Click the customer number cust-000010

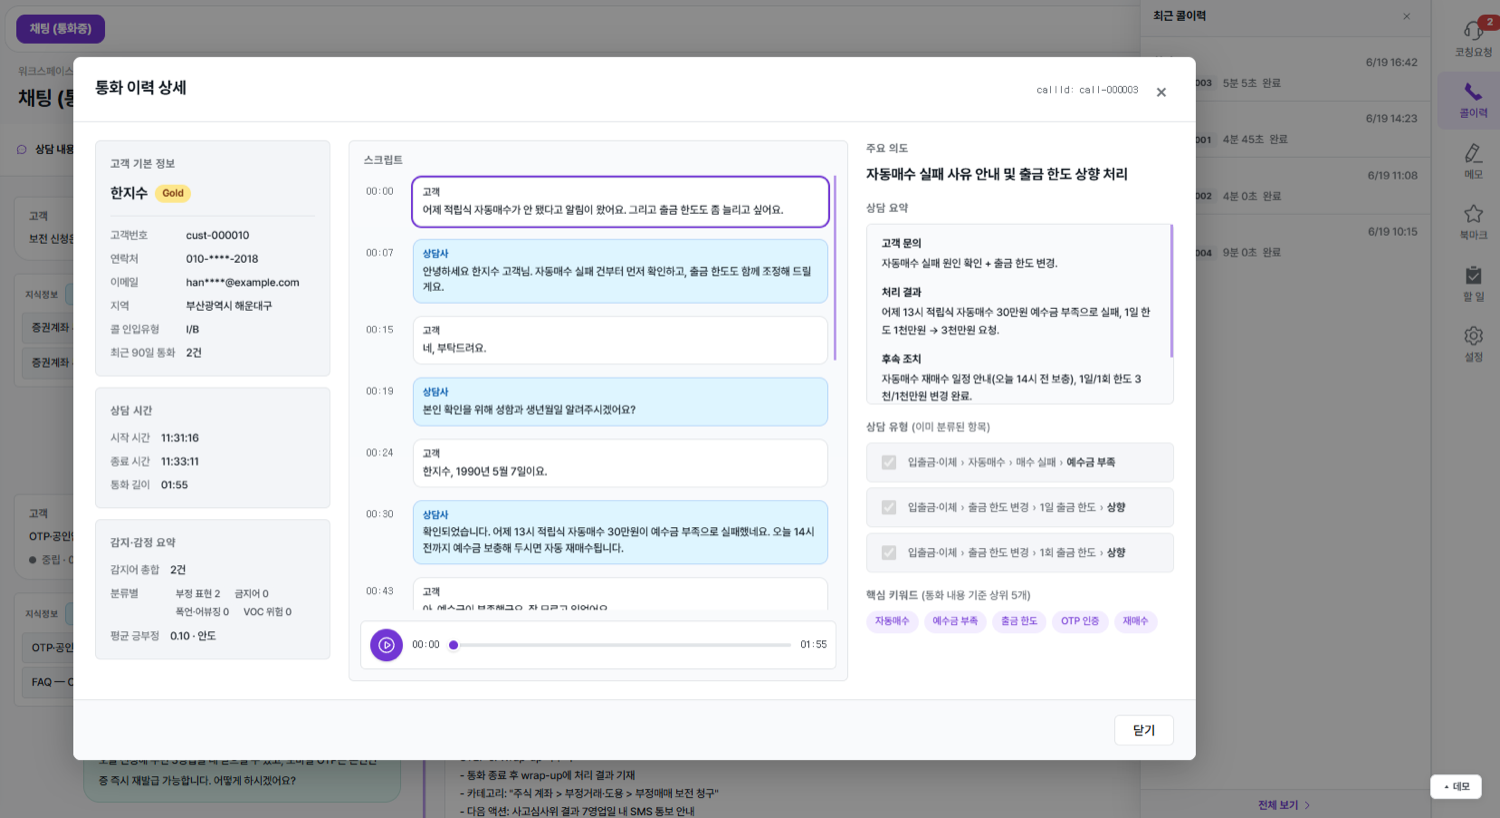tap(217, 235)
